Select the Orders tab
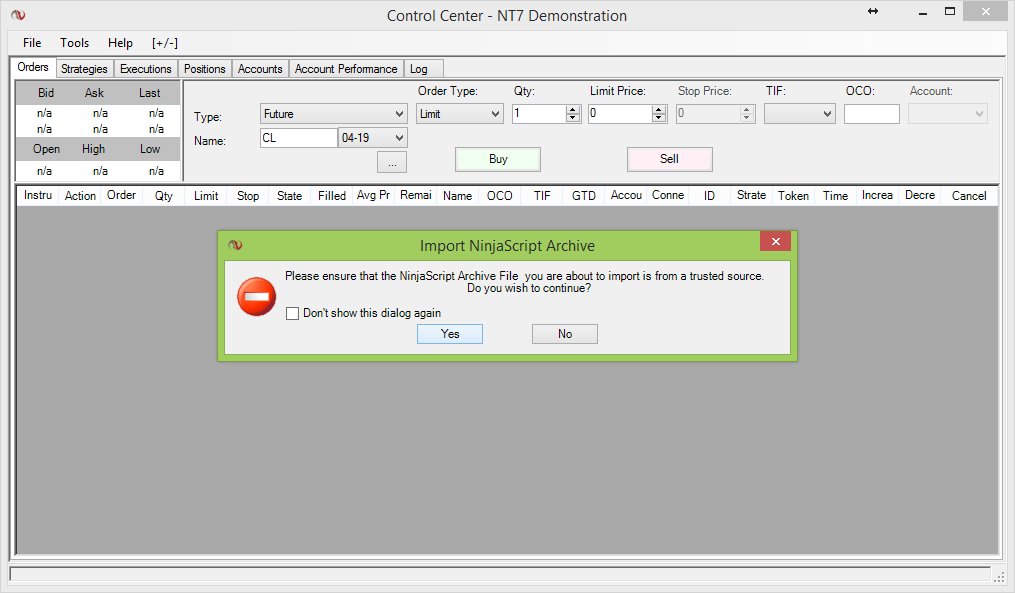 tap(33, 67)
